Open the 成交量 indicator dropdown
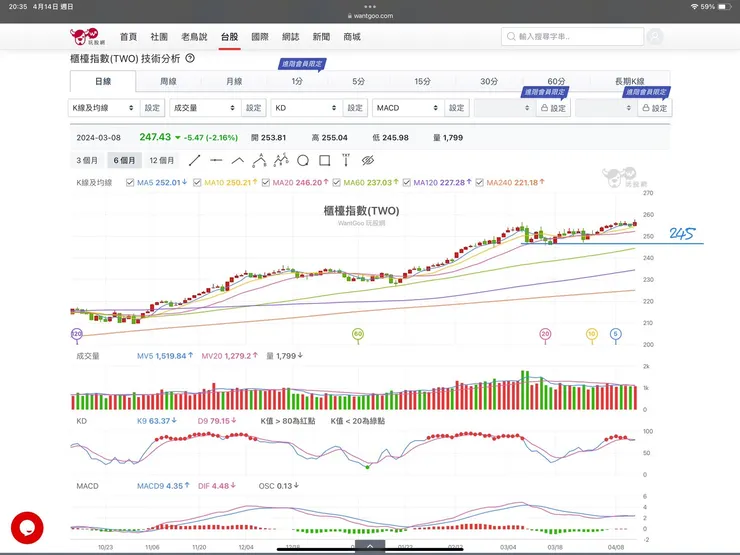This screenshot has height=555, width=740. [x=205, y=108]
